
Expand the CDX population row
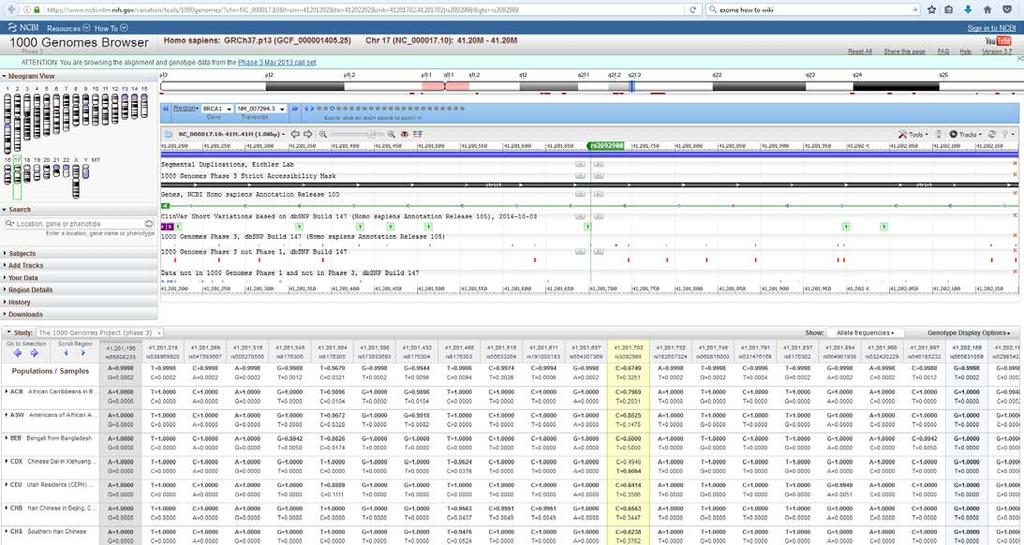(7, 461)
